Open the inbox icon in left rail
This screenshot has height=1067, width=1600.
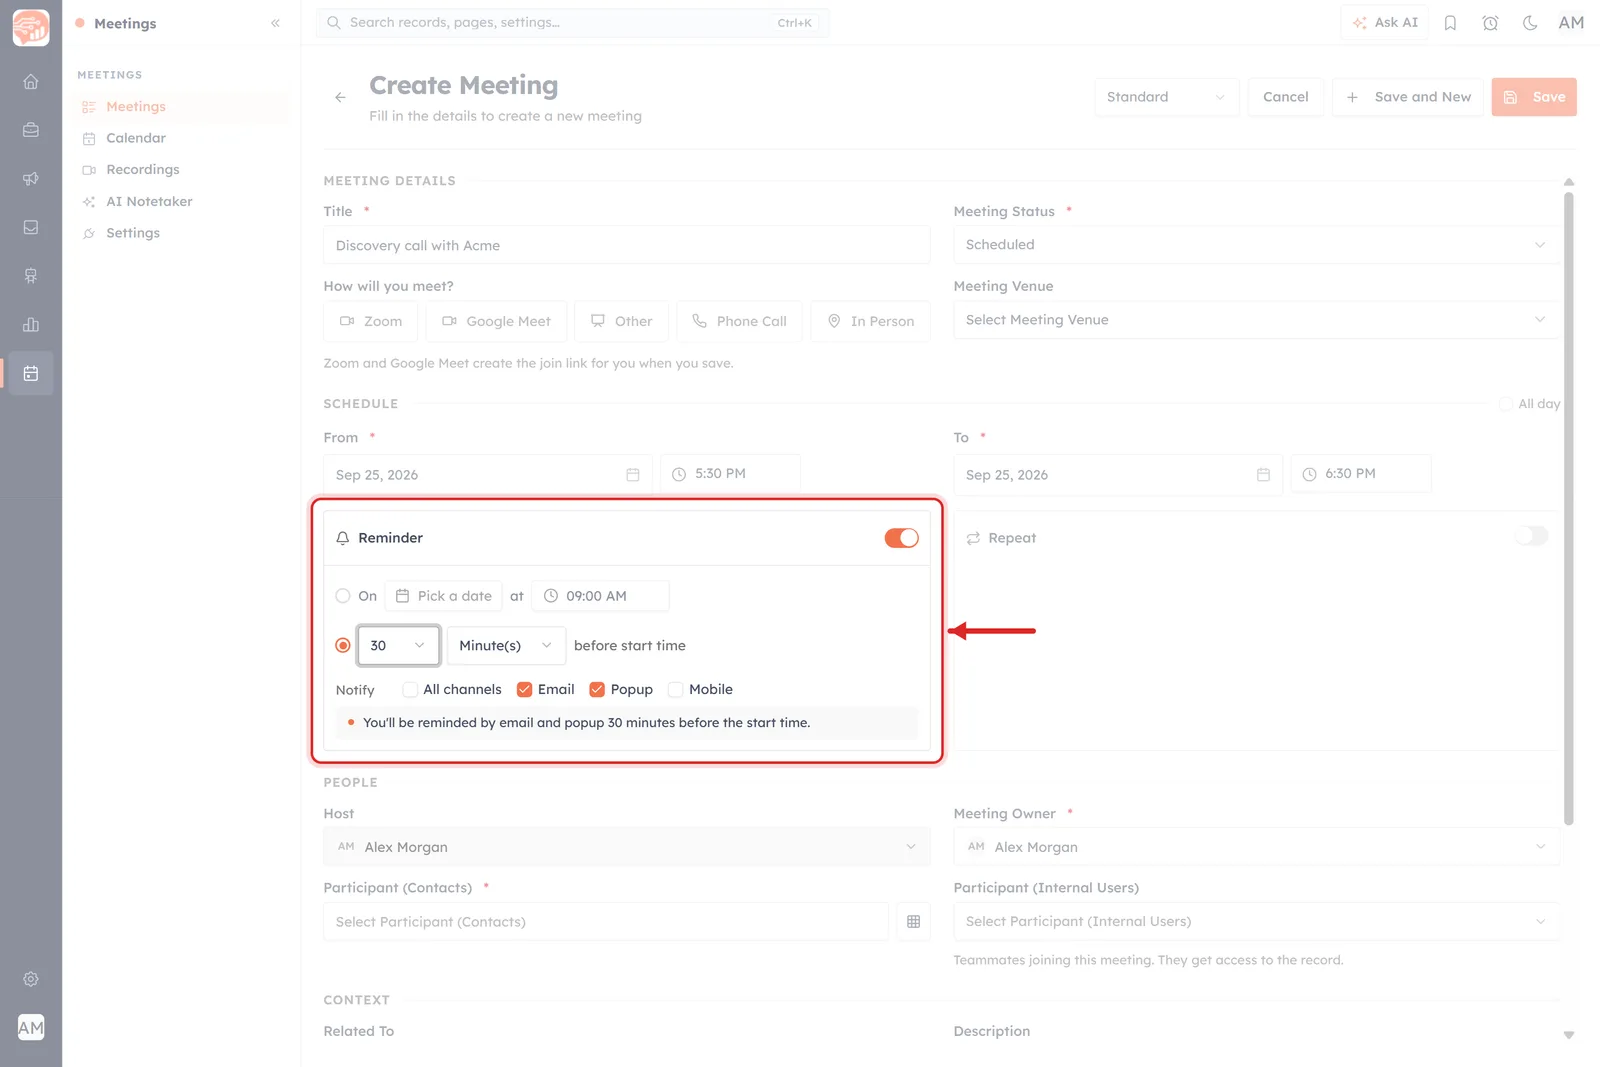coord(31,228)
